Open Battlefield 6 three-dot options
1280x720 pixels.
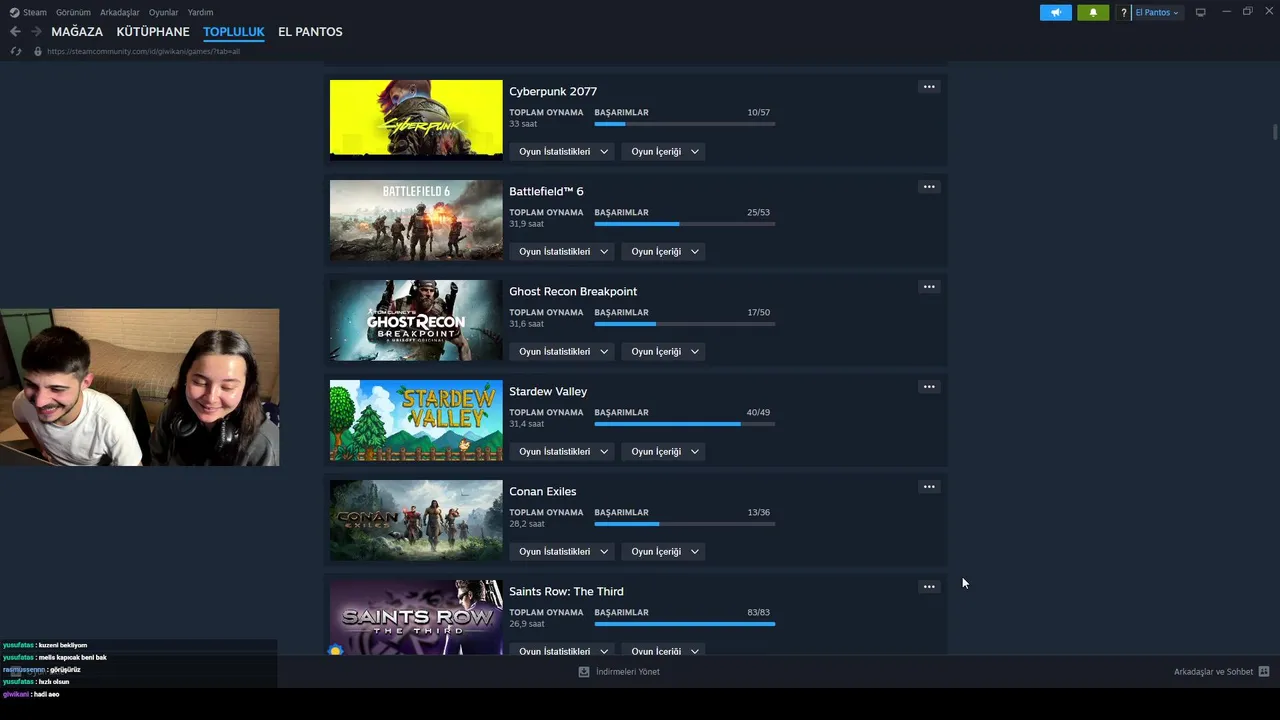click(929, 187)
